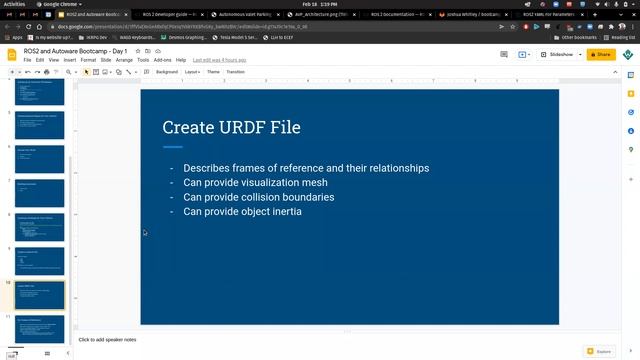Add a comment using toolbar icon

tap(147, 72)
